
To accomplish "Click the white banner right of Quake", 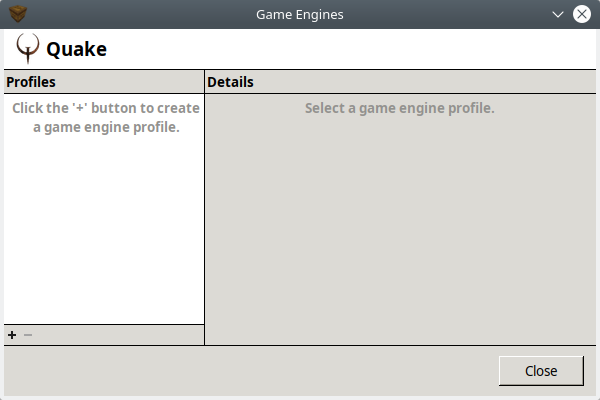I will click(x=352, y=49).
